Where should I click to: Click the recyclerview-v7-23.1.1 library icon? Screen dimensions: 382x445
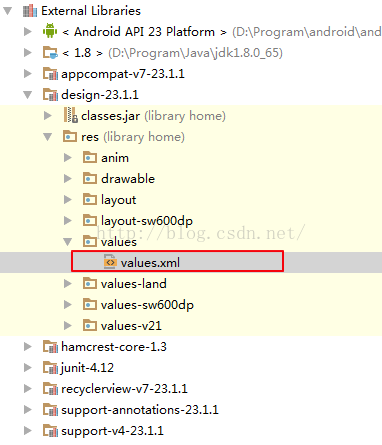[50, 389]
